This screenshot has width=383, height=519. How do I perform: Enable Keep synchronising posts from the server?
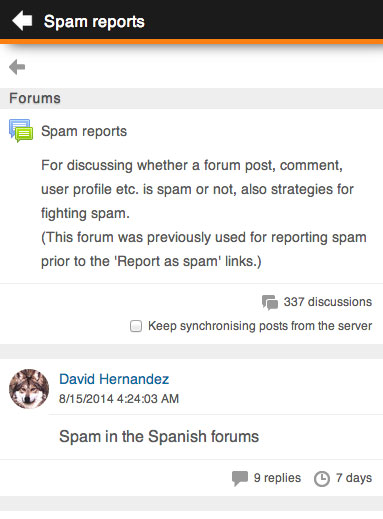pyautogui.click(x=136, y=326)
